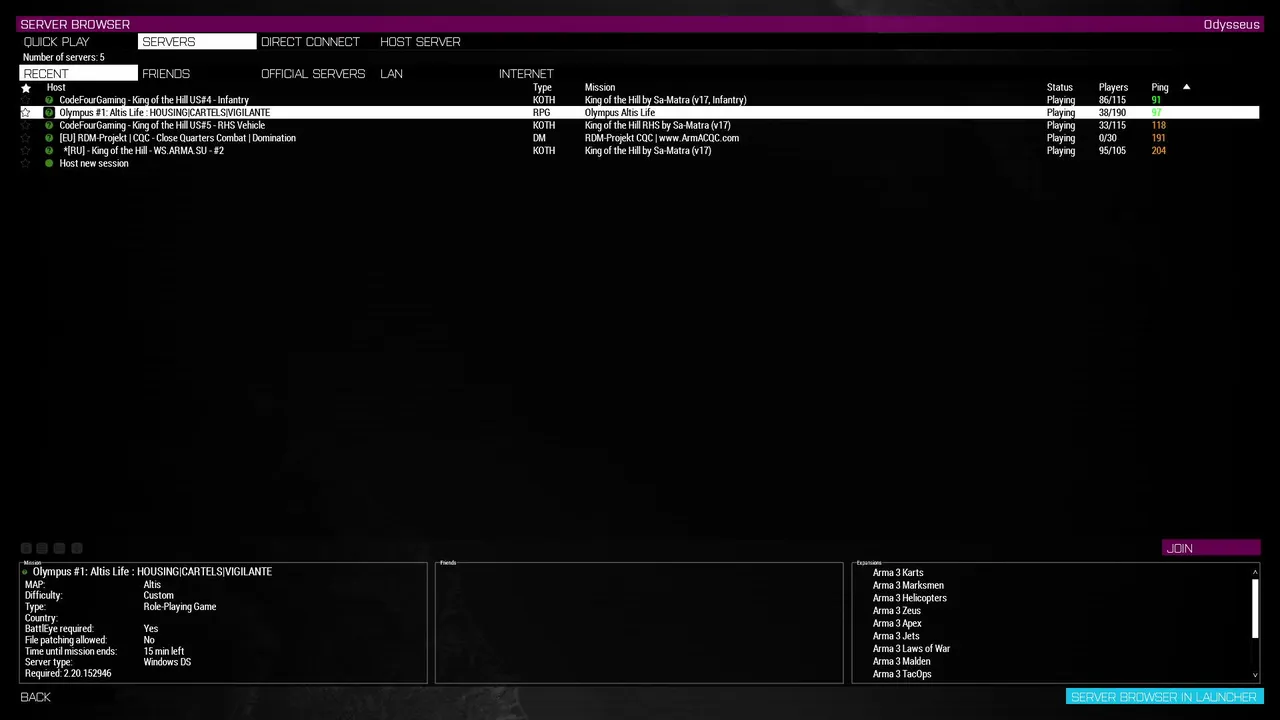1280x720 pixels.
Task: Click Arma 3 Marksmen expansion entry
Action: click(x=908, y=586)
